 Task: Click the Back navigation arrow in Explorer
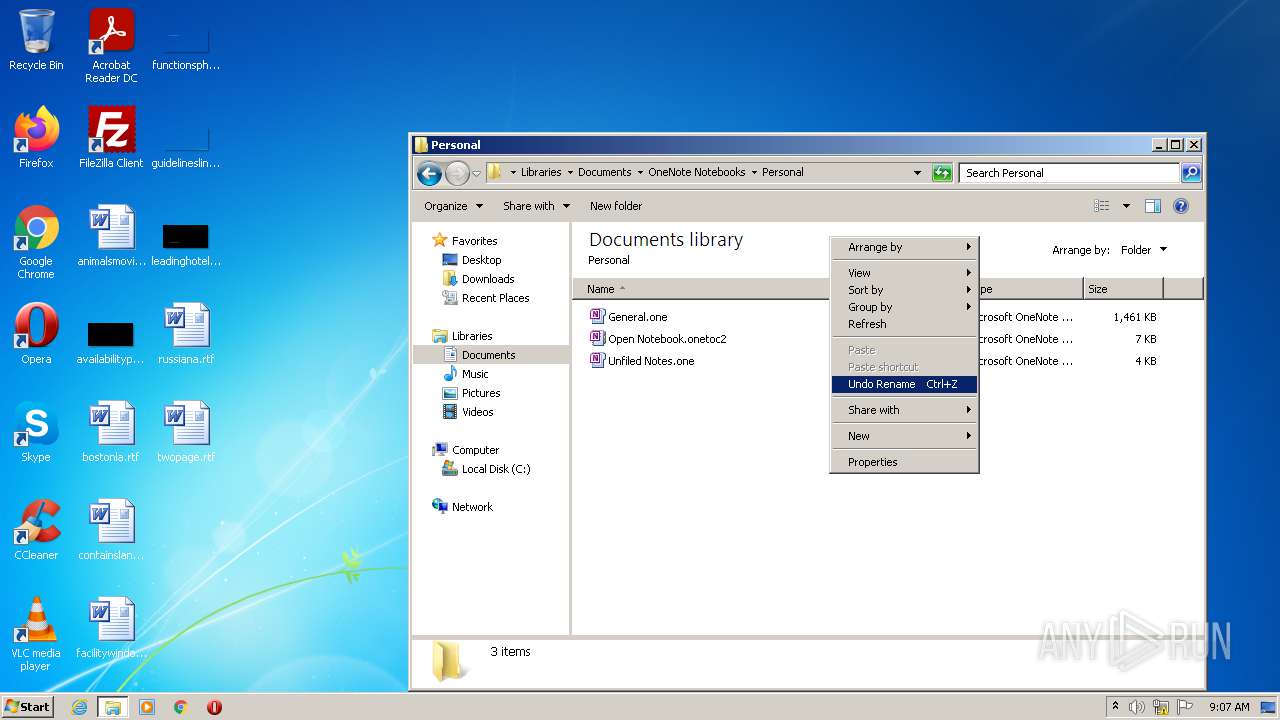pyautogui.click(x=429, y=173)
